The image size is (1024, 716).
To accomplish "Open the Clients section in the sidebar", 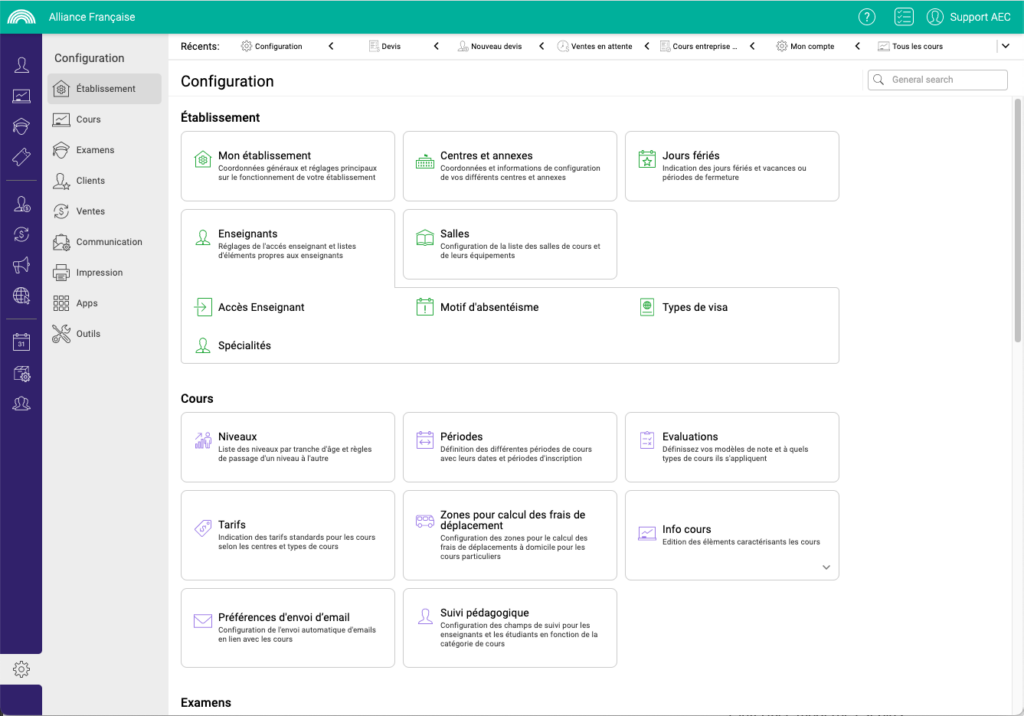I will point(90,181).
